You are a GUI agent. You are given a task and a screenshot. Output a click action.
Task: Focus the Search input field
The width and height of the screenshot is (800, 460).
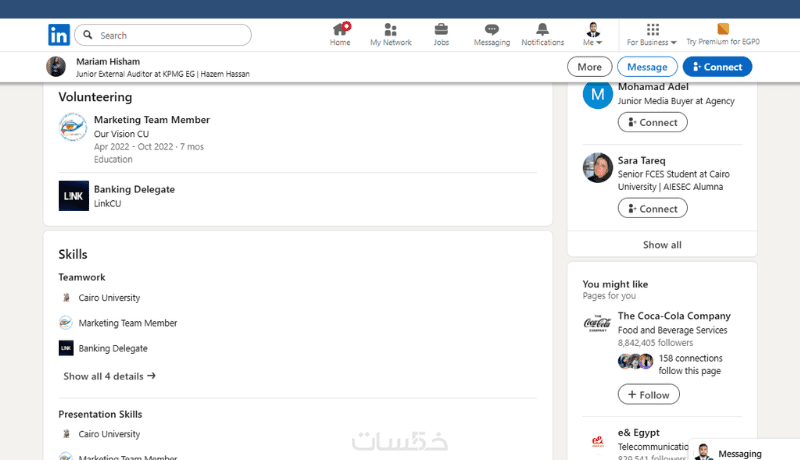point(163,35)
